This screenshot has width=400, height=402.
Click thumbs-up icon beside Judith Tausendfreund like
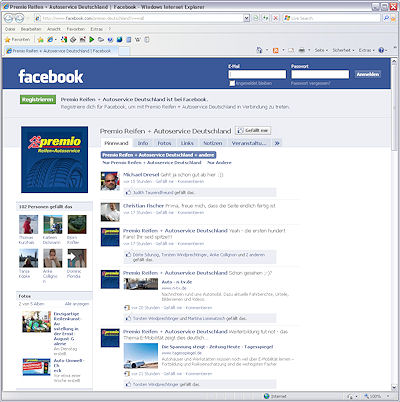pyautogui.click(x=128, y=192)
